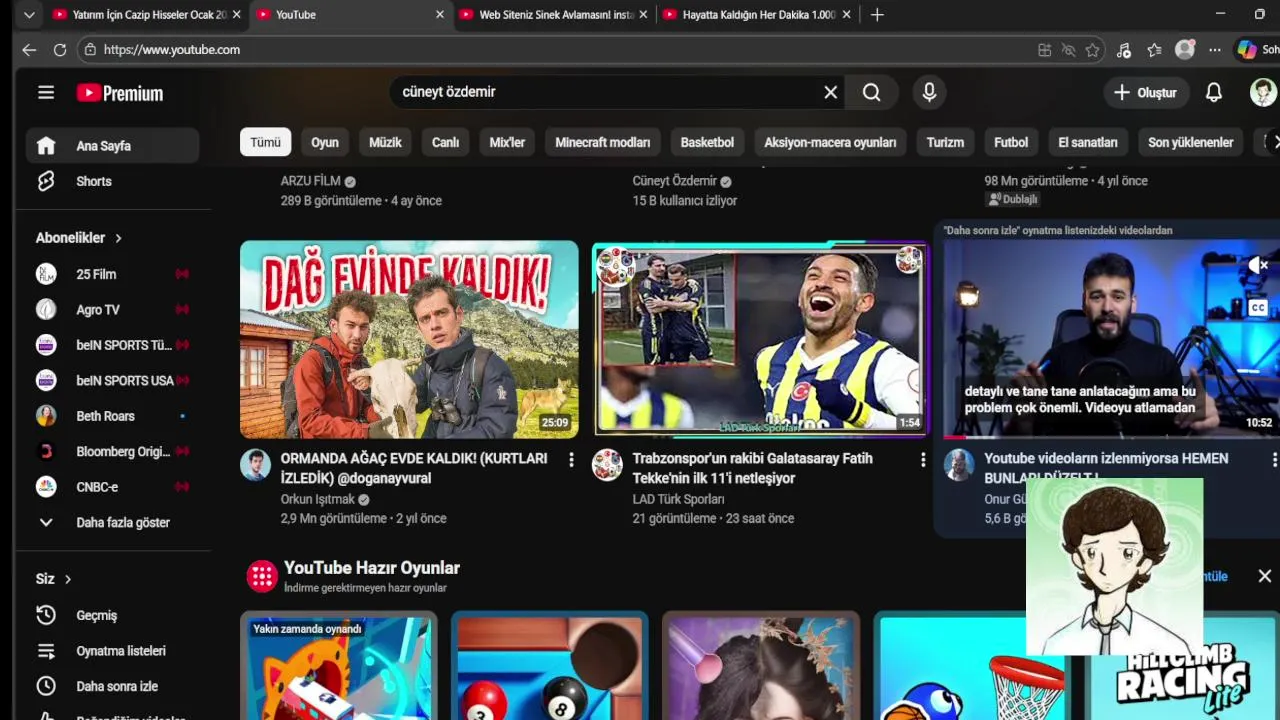
Task: Select Turizm filter chip
Action: click(x=945, y=142)
